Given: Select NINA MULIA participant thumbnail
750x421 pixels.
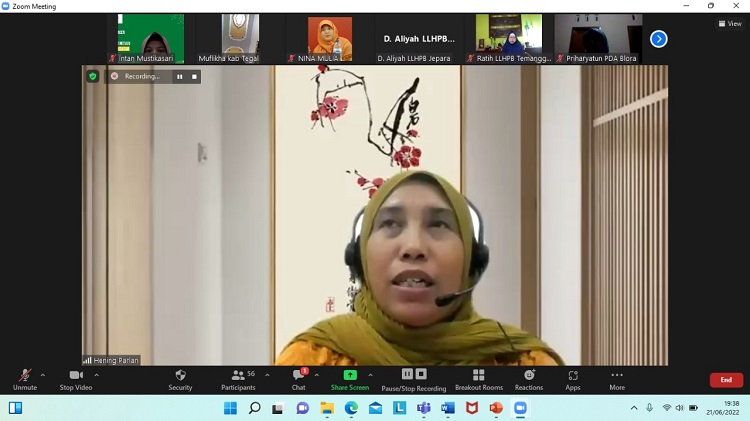Looking at the screenshot, I should (x=329, y=39).
